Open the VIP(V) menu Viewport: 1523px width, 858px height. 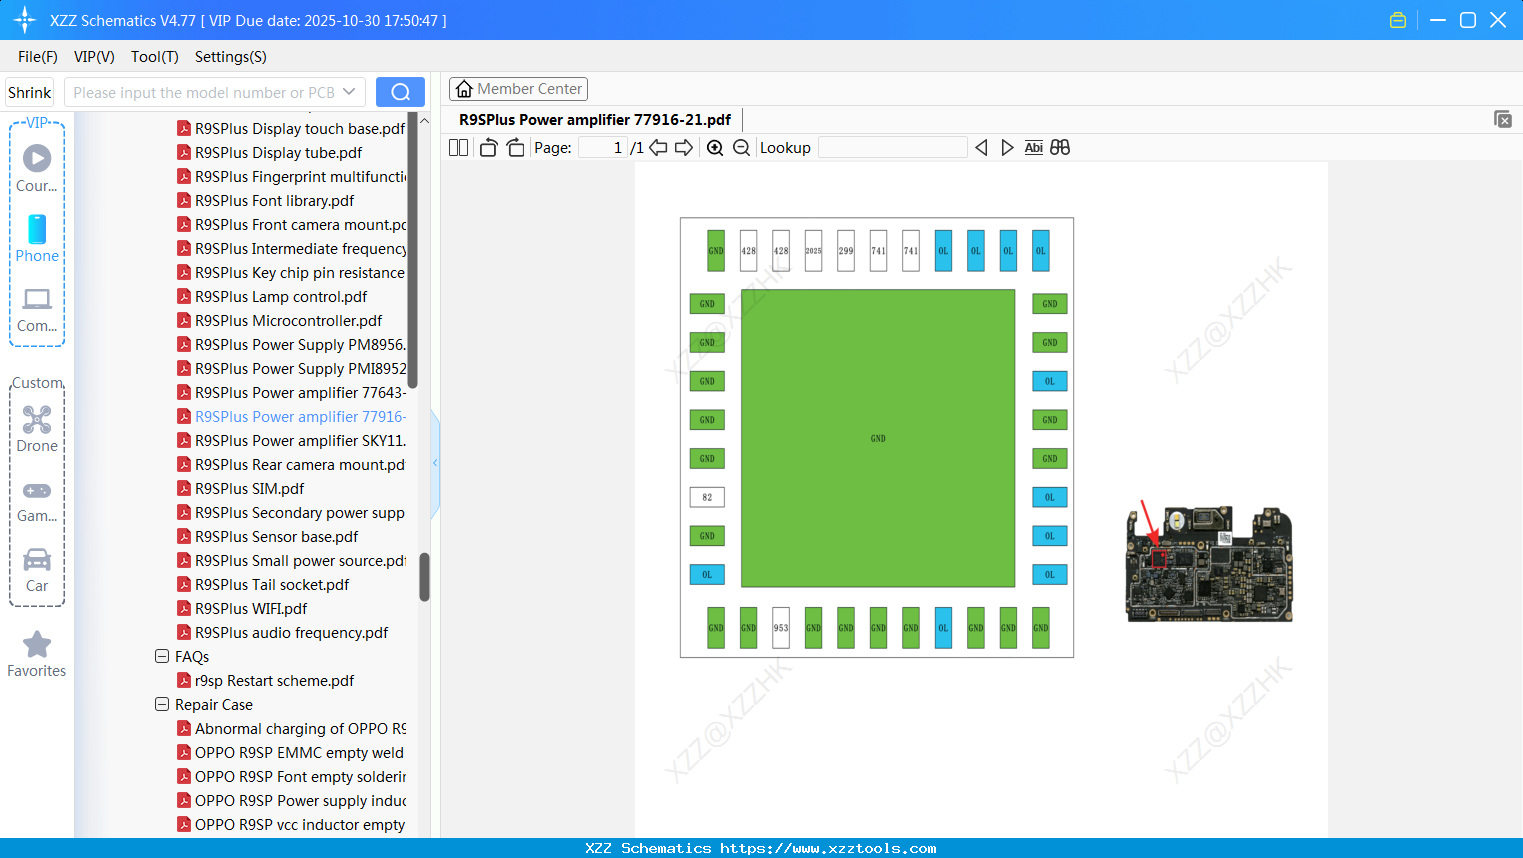(94, 57)
